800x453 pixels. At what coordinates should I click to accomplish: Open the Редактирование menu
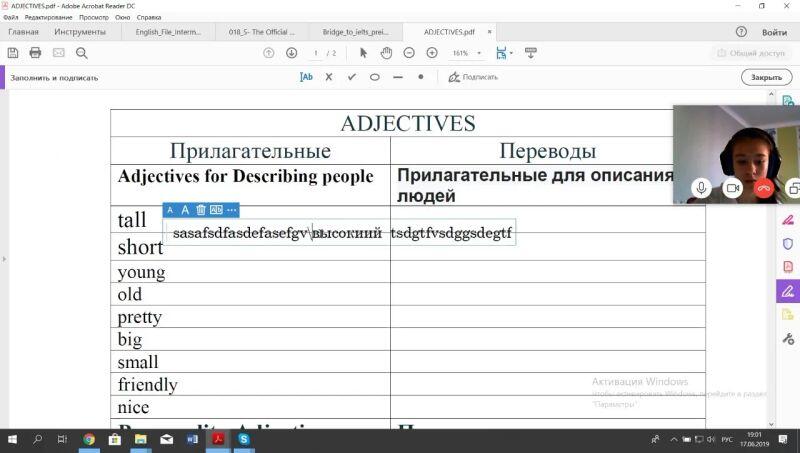coord(47,18)
